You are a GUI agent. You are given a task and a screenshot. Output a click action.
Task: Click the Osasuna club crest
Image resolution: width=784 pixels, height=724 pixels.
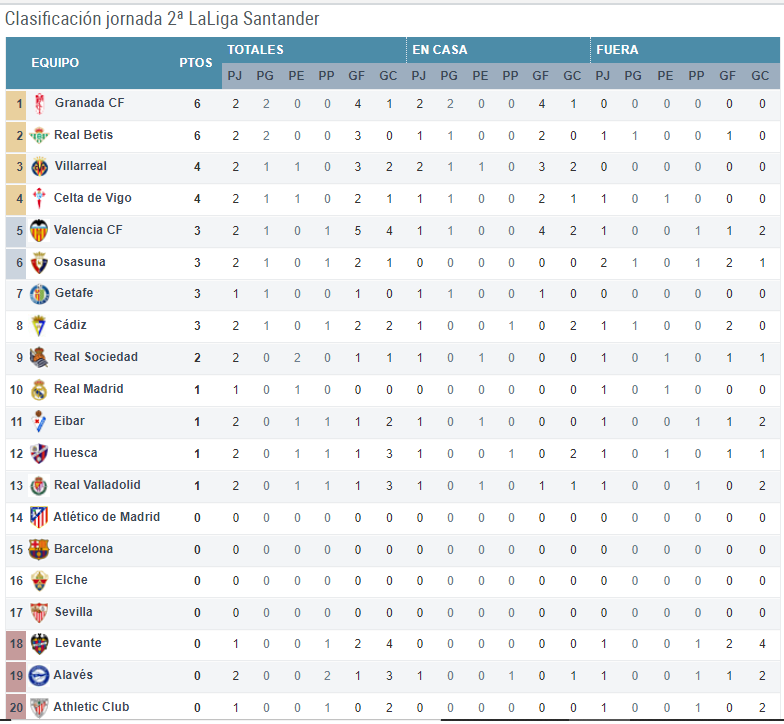(x=40, y=263)
